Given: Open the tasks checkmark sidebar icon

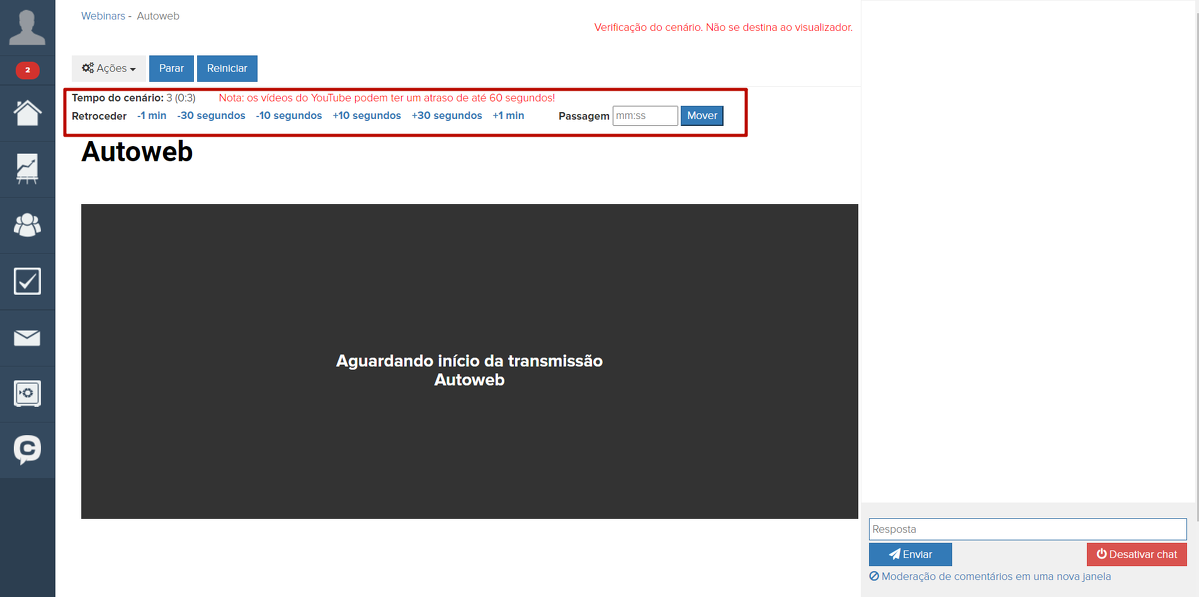Looking at the screenshot, I should click(x=27, y=281).
